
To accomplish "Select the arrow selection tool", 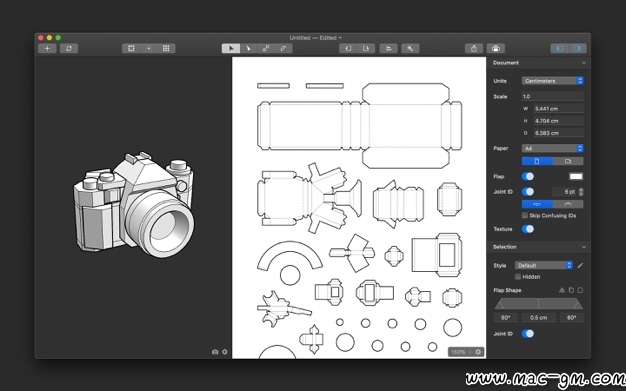I will point(231,48).
